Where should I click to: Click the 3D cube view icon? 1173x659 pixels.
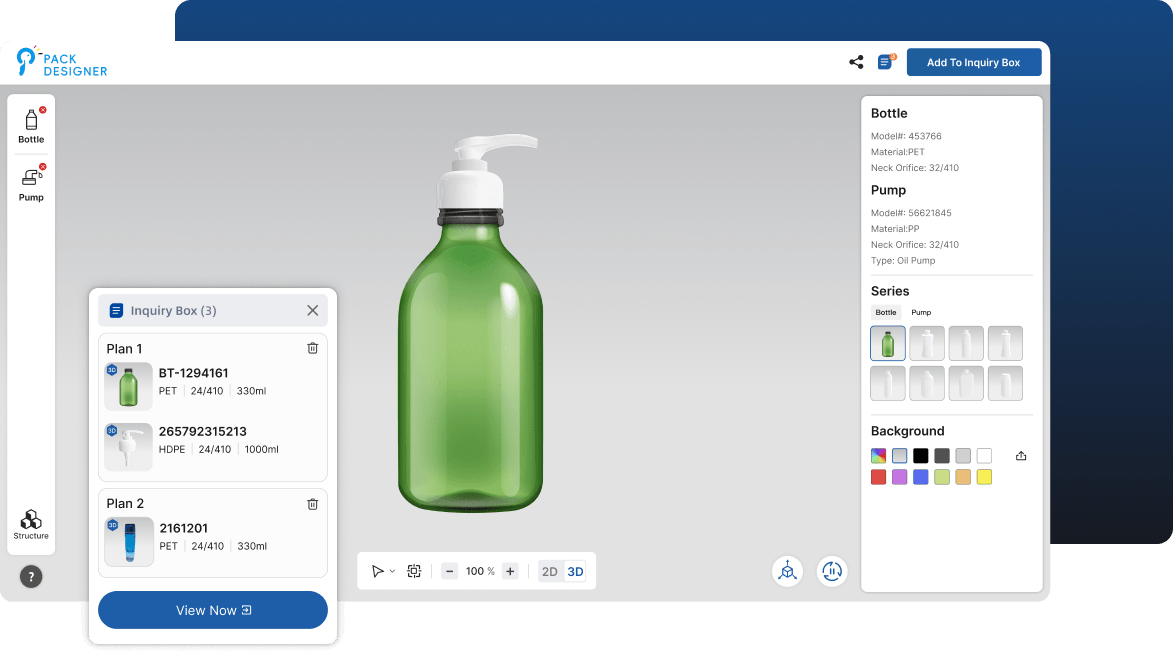coord(788,571)
